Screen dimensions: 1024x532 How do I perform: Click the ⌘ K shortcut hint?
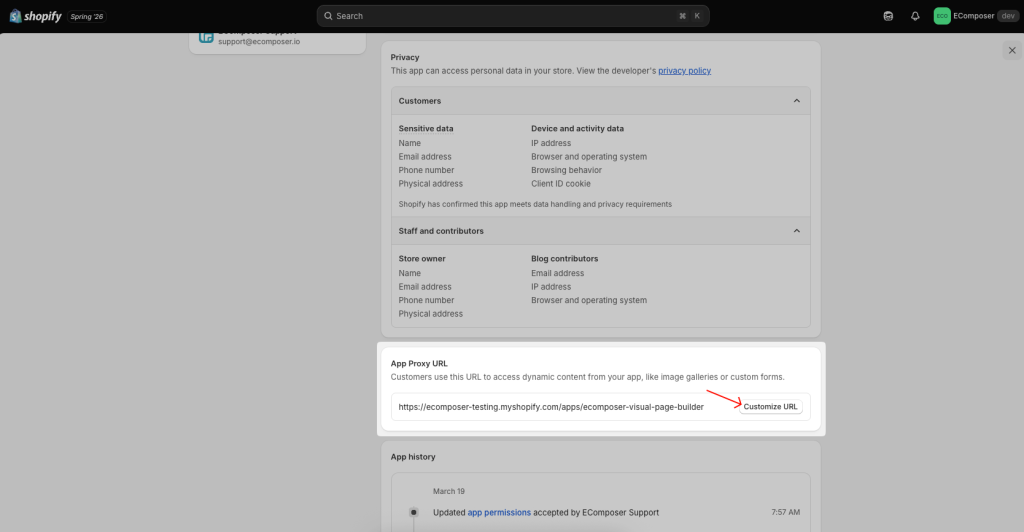[x=690, y=16]
